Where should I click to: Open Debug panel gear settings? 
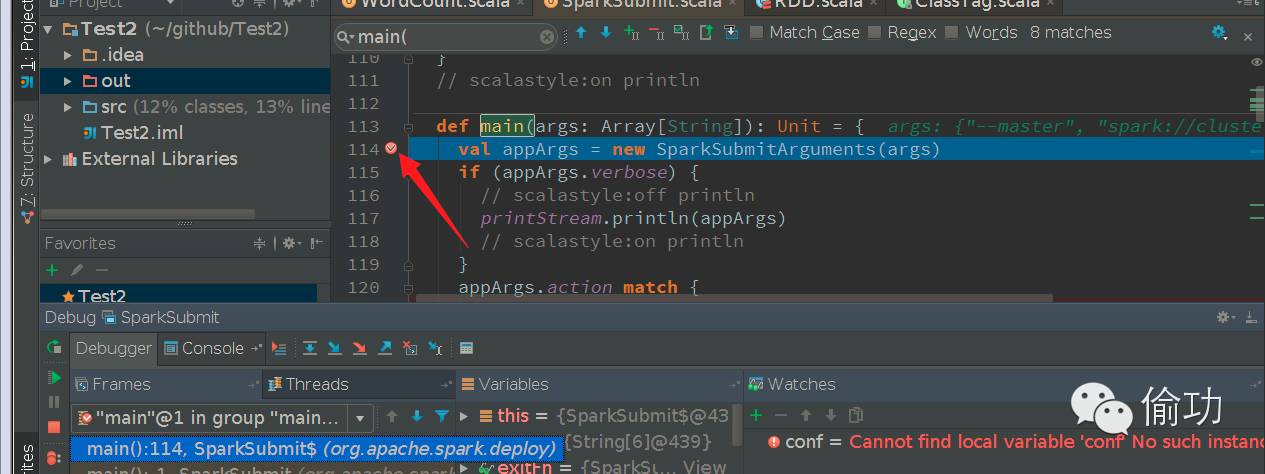[1225, 317]
